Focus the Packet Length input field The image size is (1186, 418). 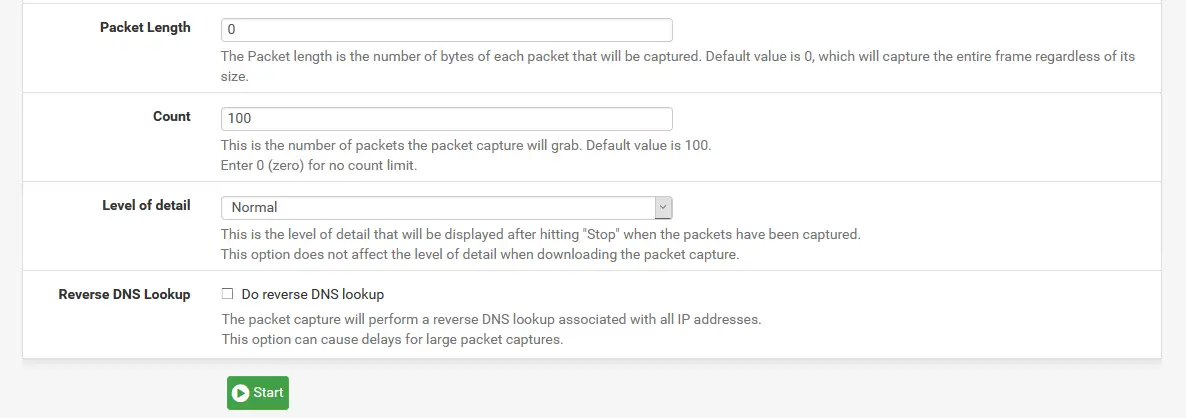(446, 30)
